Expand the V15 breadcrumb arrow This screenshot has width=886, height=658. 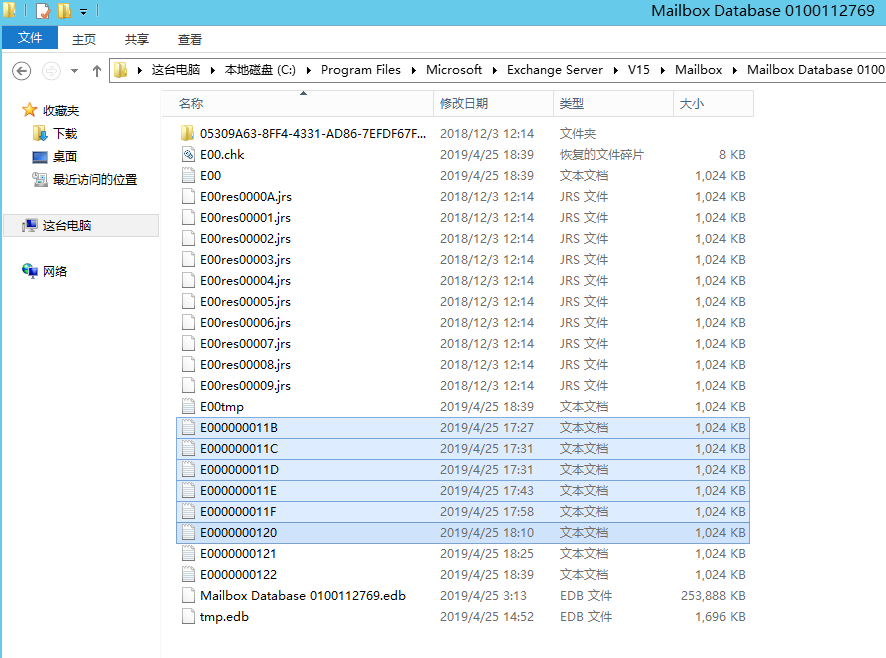pyautogui.click(x=662, y=70)
